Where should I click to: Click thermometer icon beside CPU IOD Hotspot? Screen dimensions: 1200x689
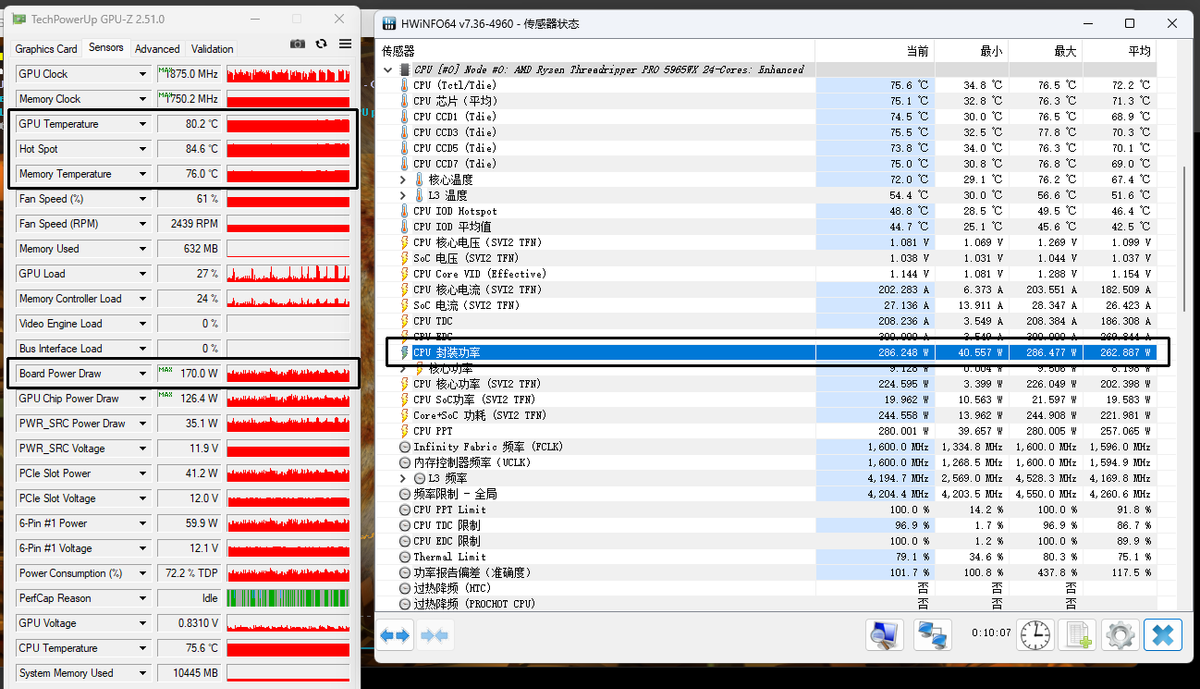(404, 212)
